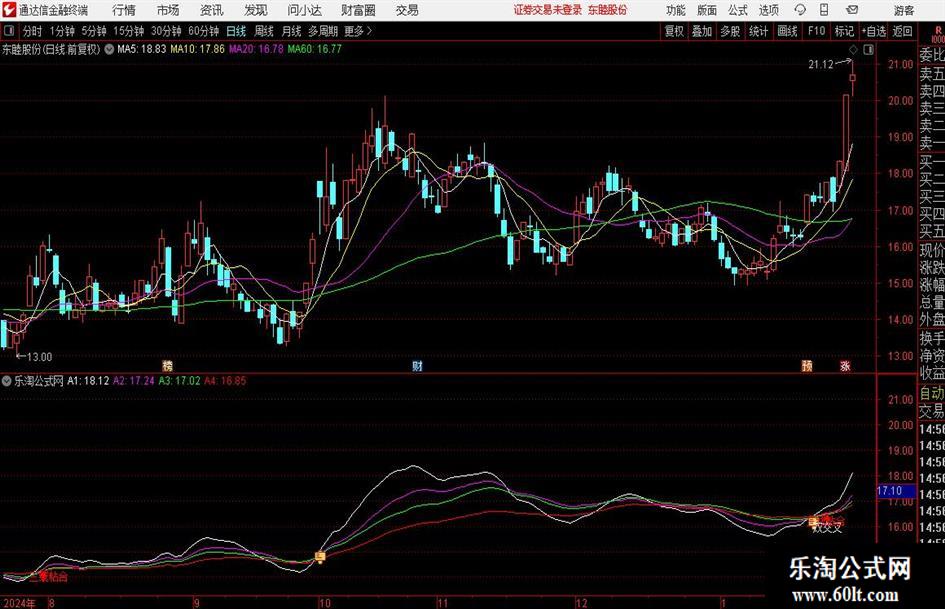Screen dimensions: 945x609
Task: Click the 统计 statistics button
Action: click(x=759, y=31)
